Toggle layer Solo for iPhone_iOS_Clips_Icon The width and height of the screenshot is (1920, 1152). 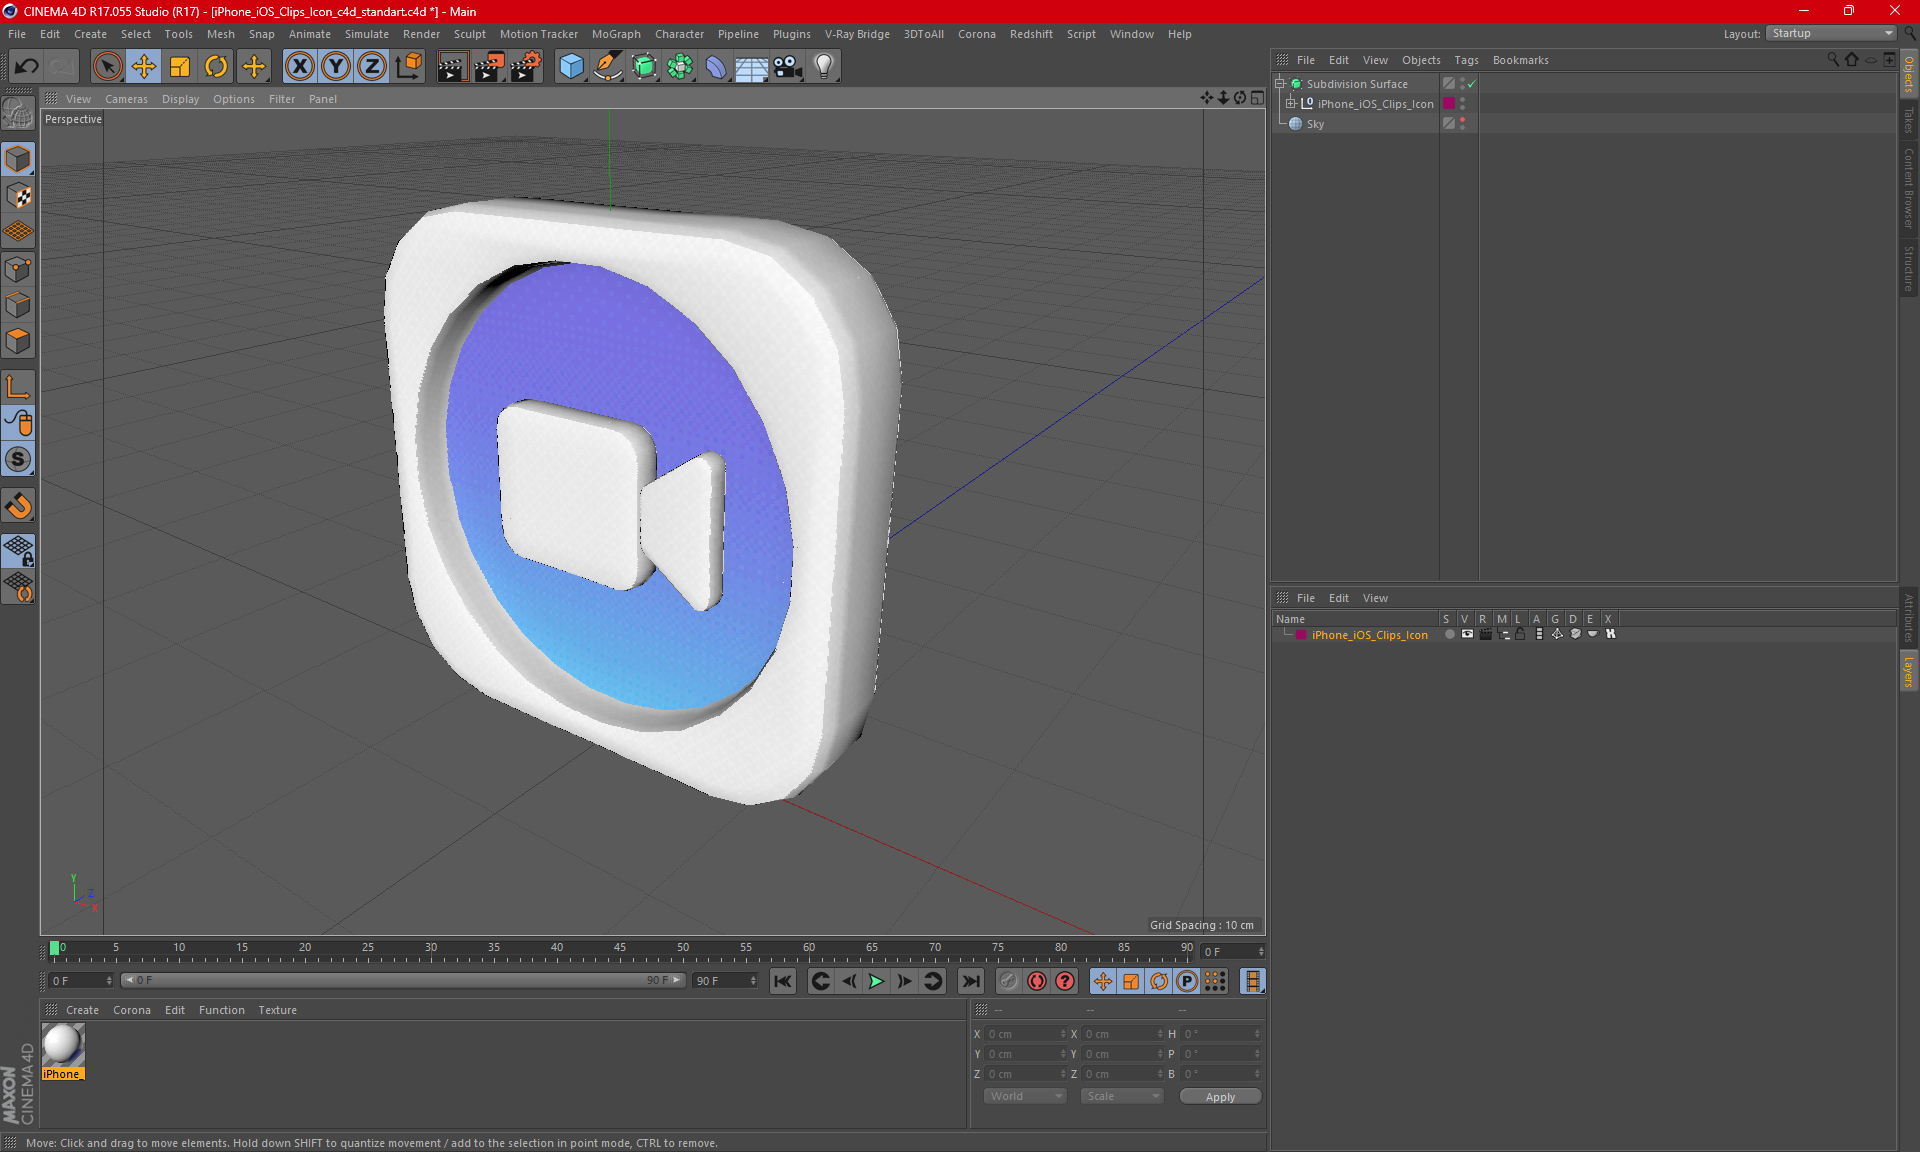tap(1449, 634)
